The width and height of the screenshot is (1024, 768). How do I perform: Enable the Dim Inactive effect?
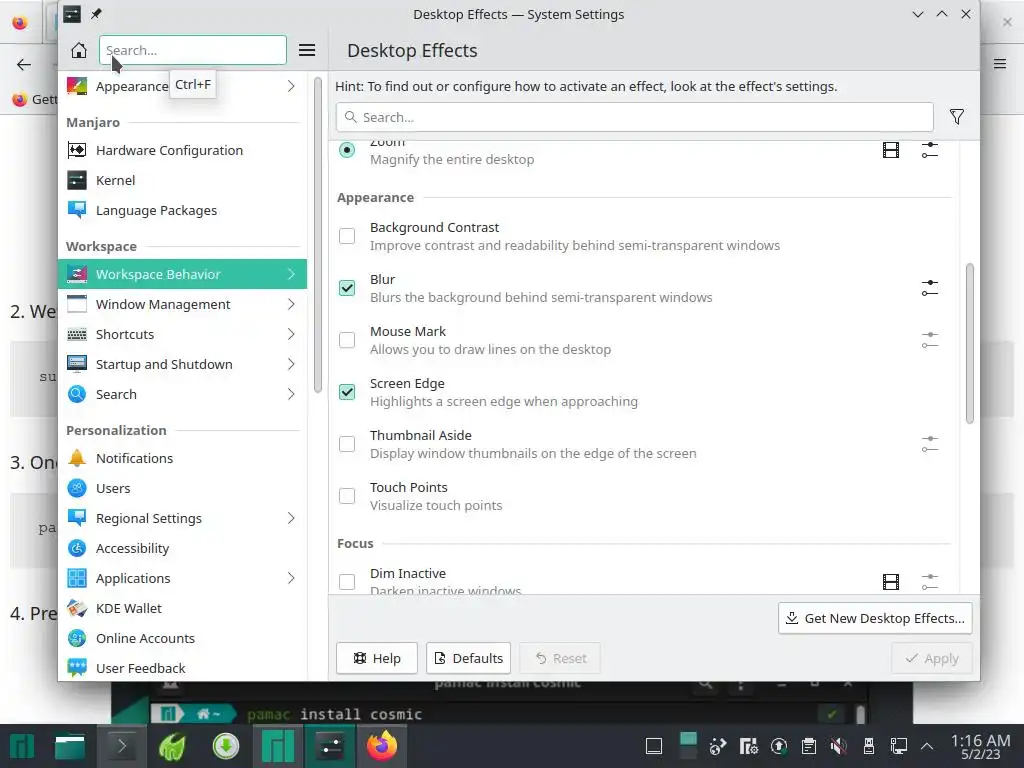pos(347,581)
